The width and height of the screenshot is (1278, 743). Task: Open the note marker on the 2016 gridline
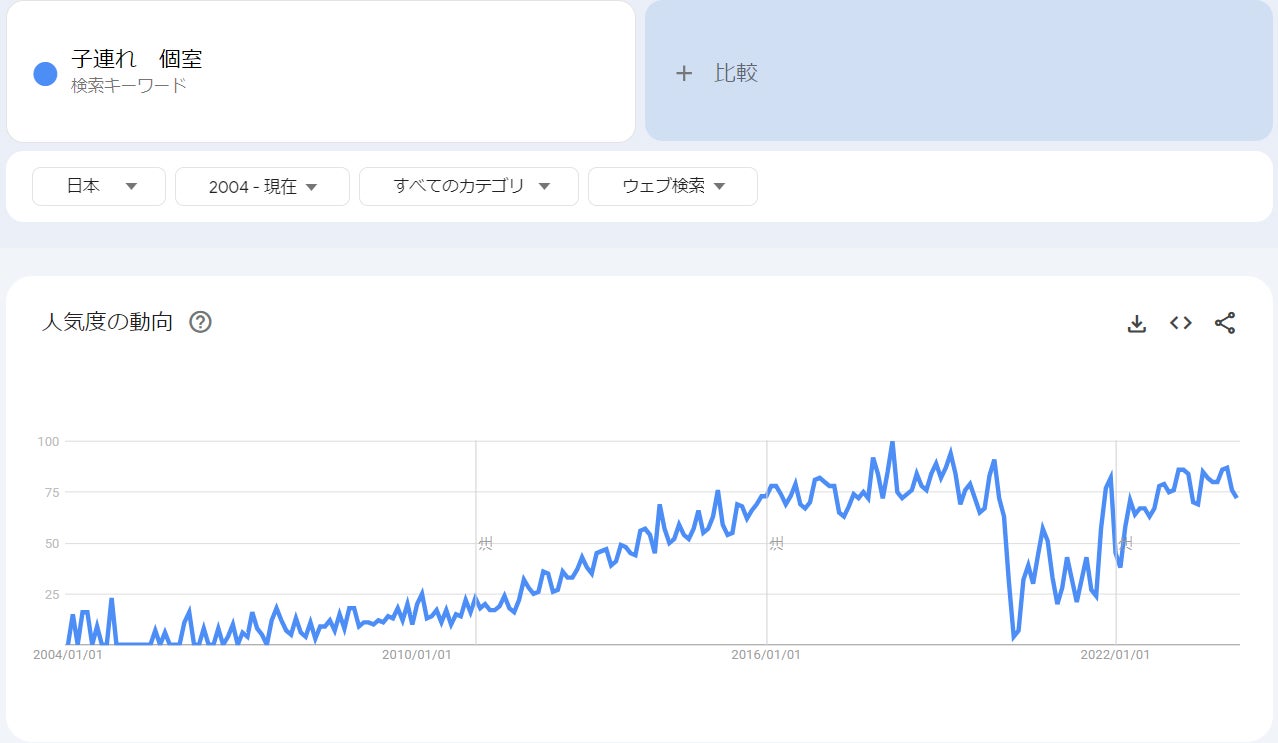[x=776, y=544]
